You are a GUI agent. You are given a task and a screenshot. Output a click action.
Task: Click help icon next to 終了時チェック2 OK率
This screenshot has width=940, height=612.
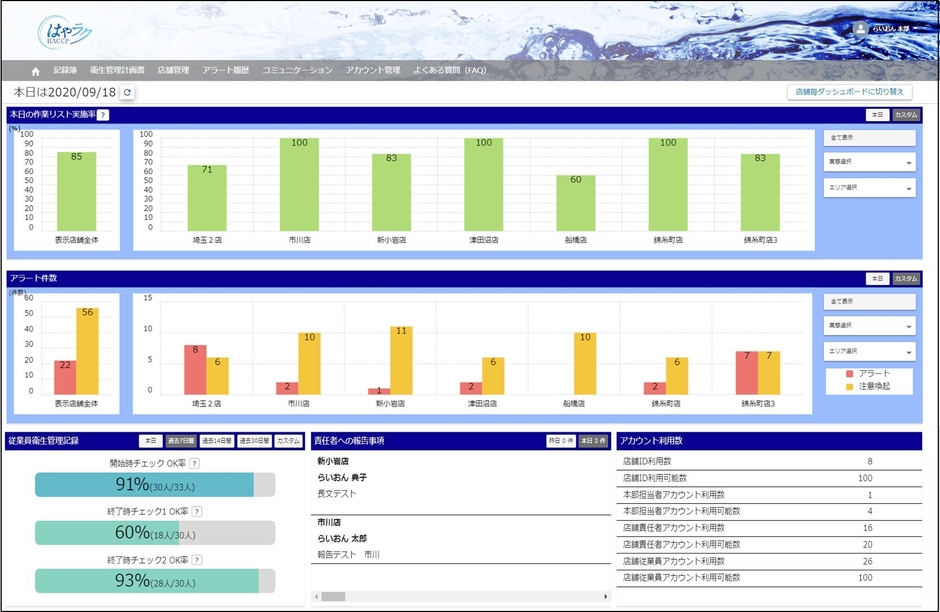pyautogui.click(x=196, y=559)
